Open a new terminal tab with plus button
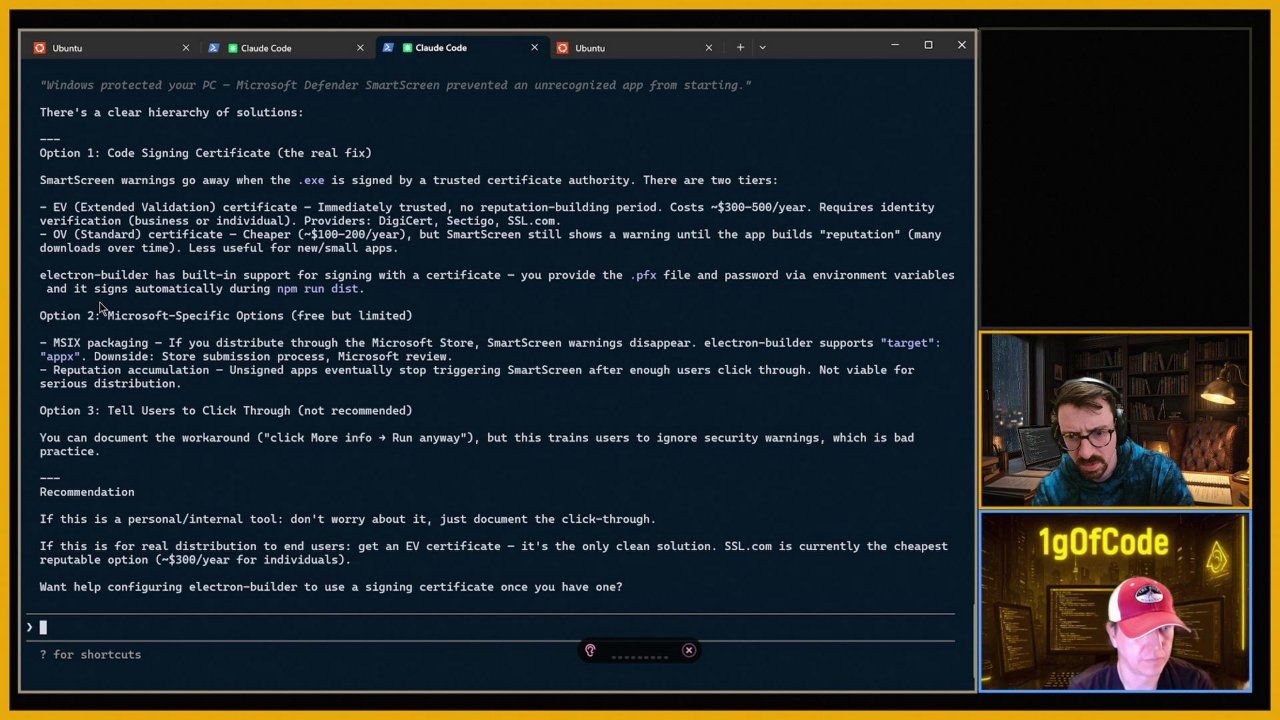The image size is (1280, 720). point(740,47)
